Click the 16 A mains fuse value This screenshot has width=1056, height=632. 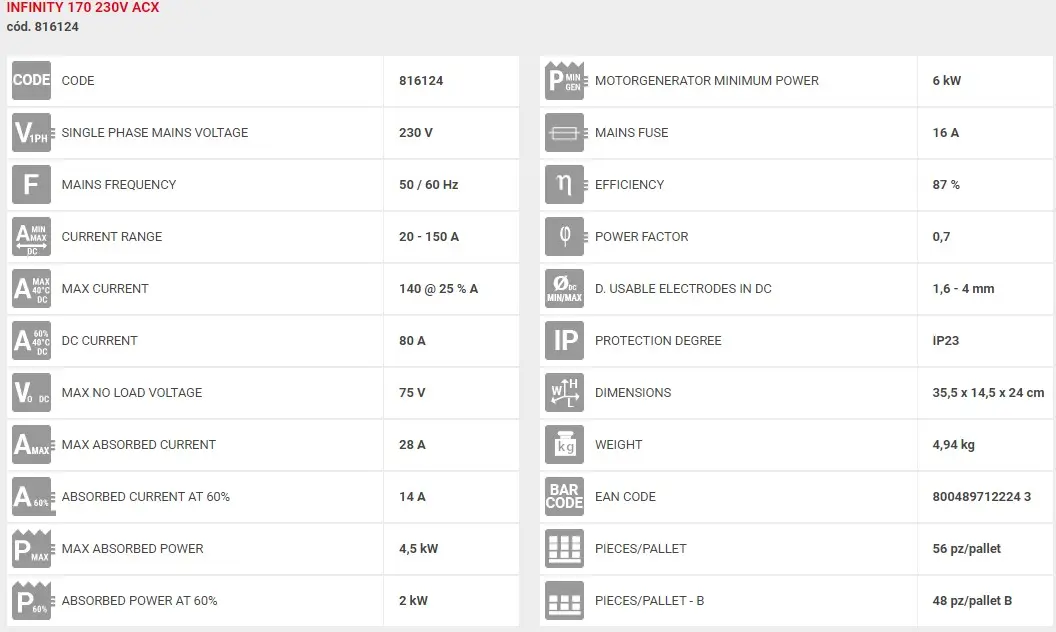coord(946,133)
